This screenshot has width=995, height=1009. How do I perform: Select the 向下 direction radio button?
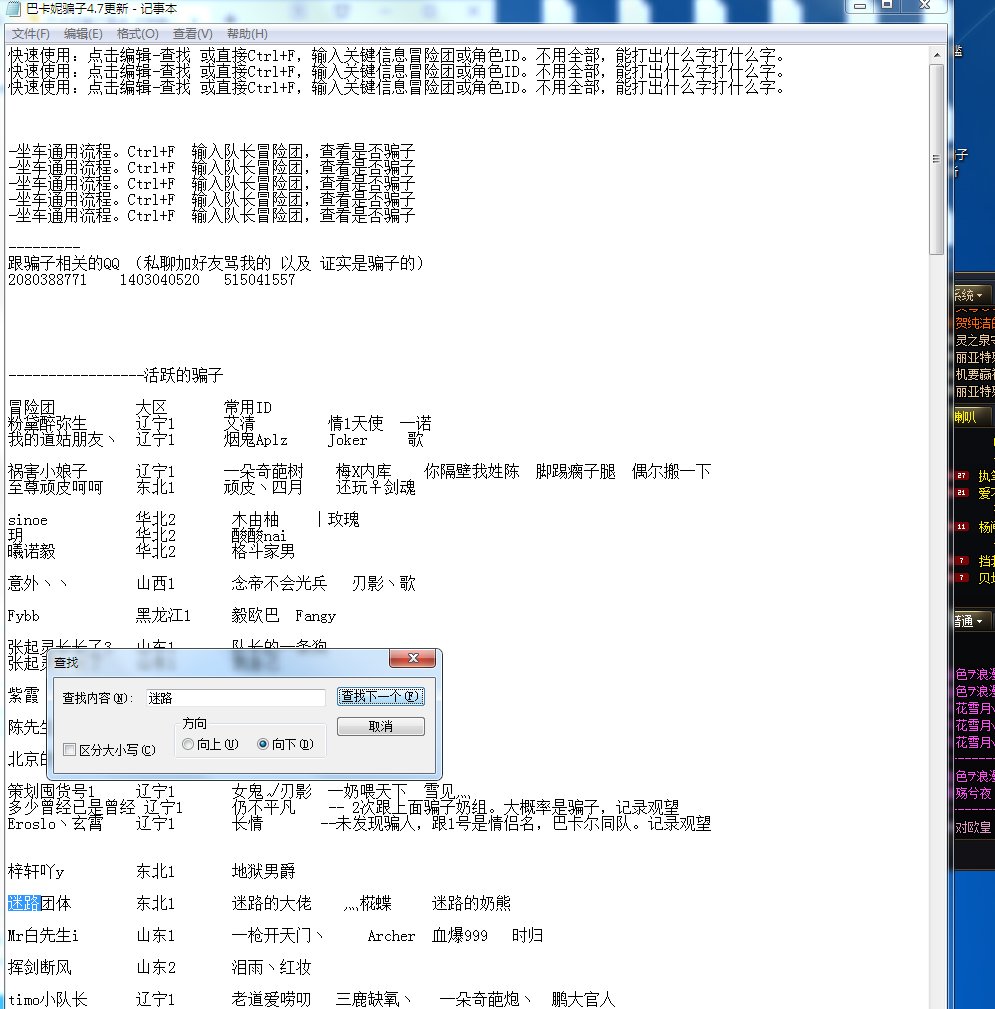(264, 744)
